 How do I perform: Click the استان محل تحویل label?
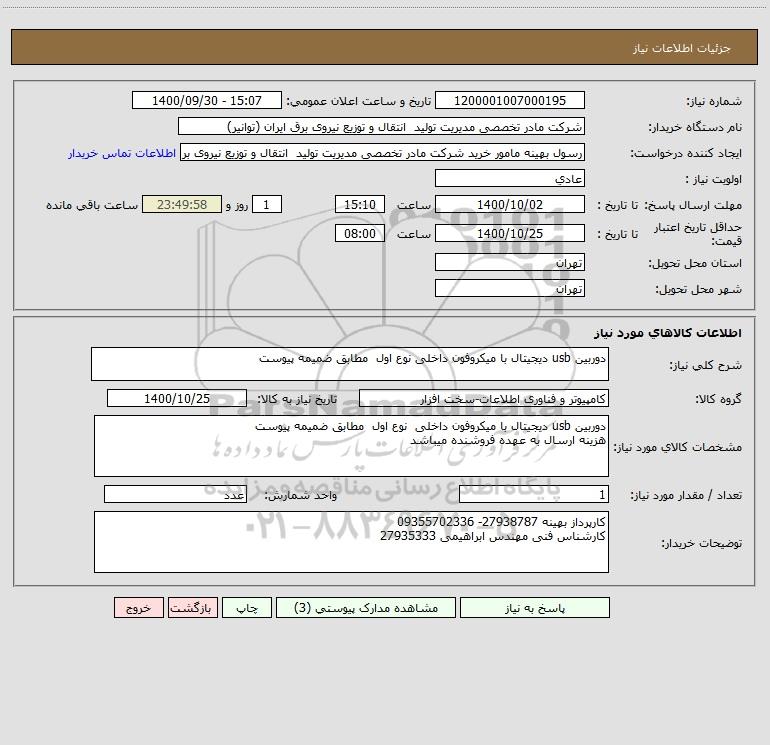(x=695, y=264)
